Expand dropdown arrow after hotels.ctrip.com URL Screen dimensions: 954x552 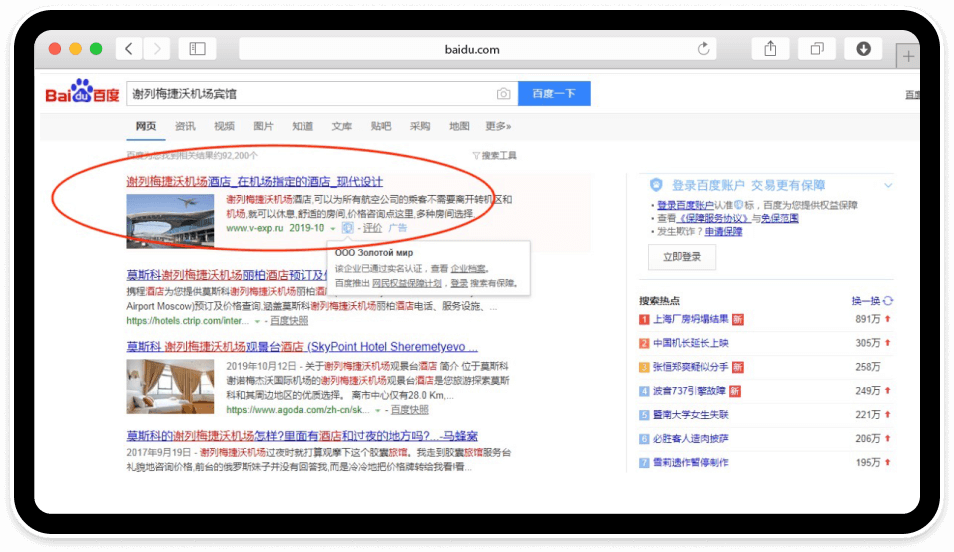coord(257,321)
